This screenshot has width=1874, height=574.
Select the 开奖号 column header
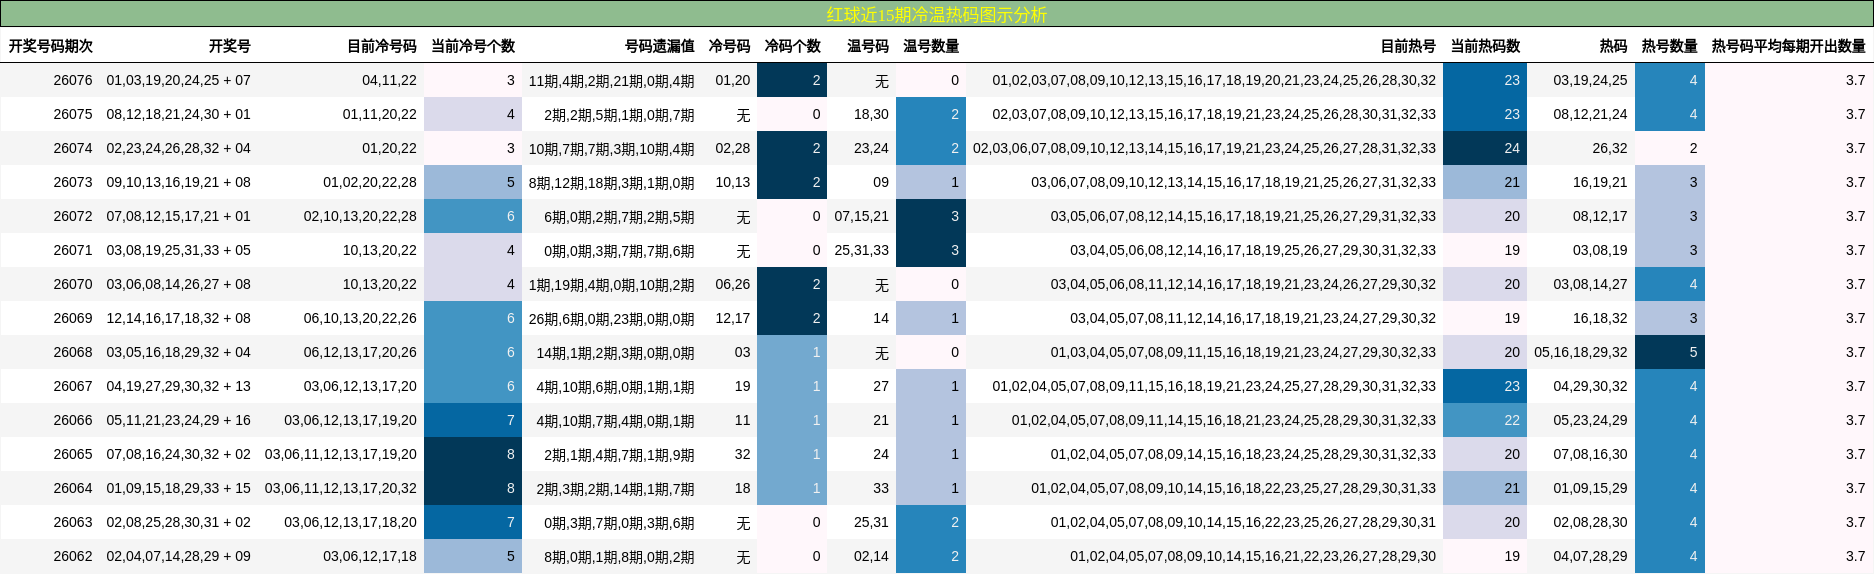(x=230, y=46)
